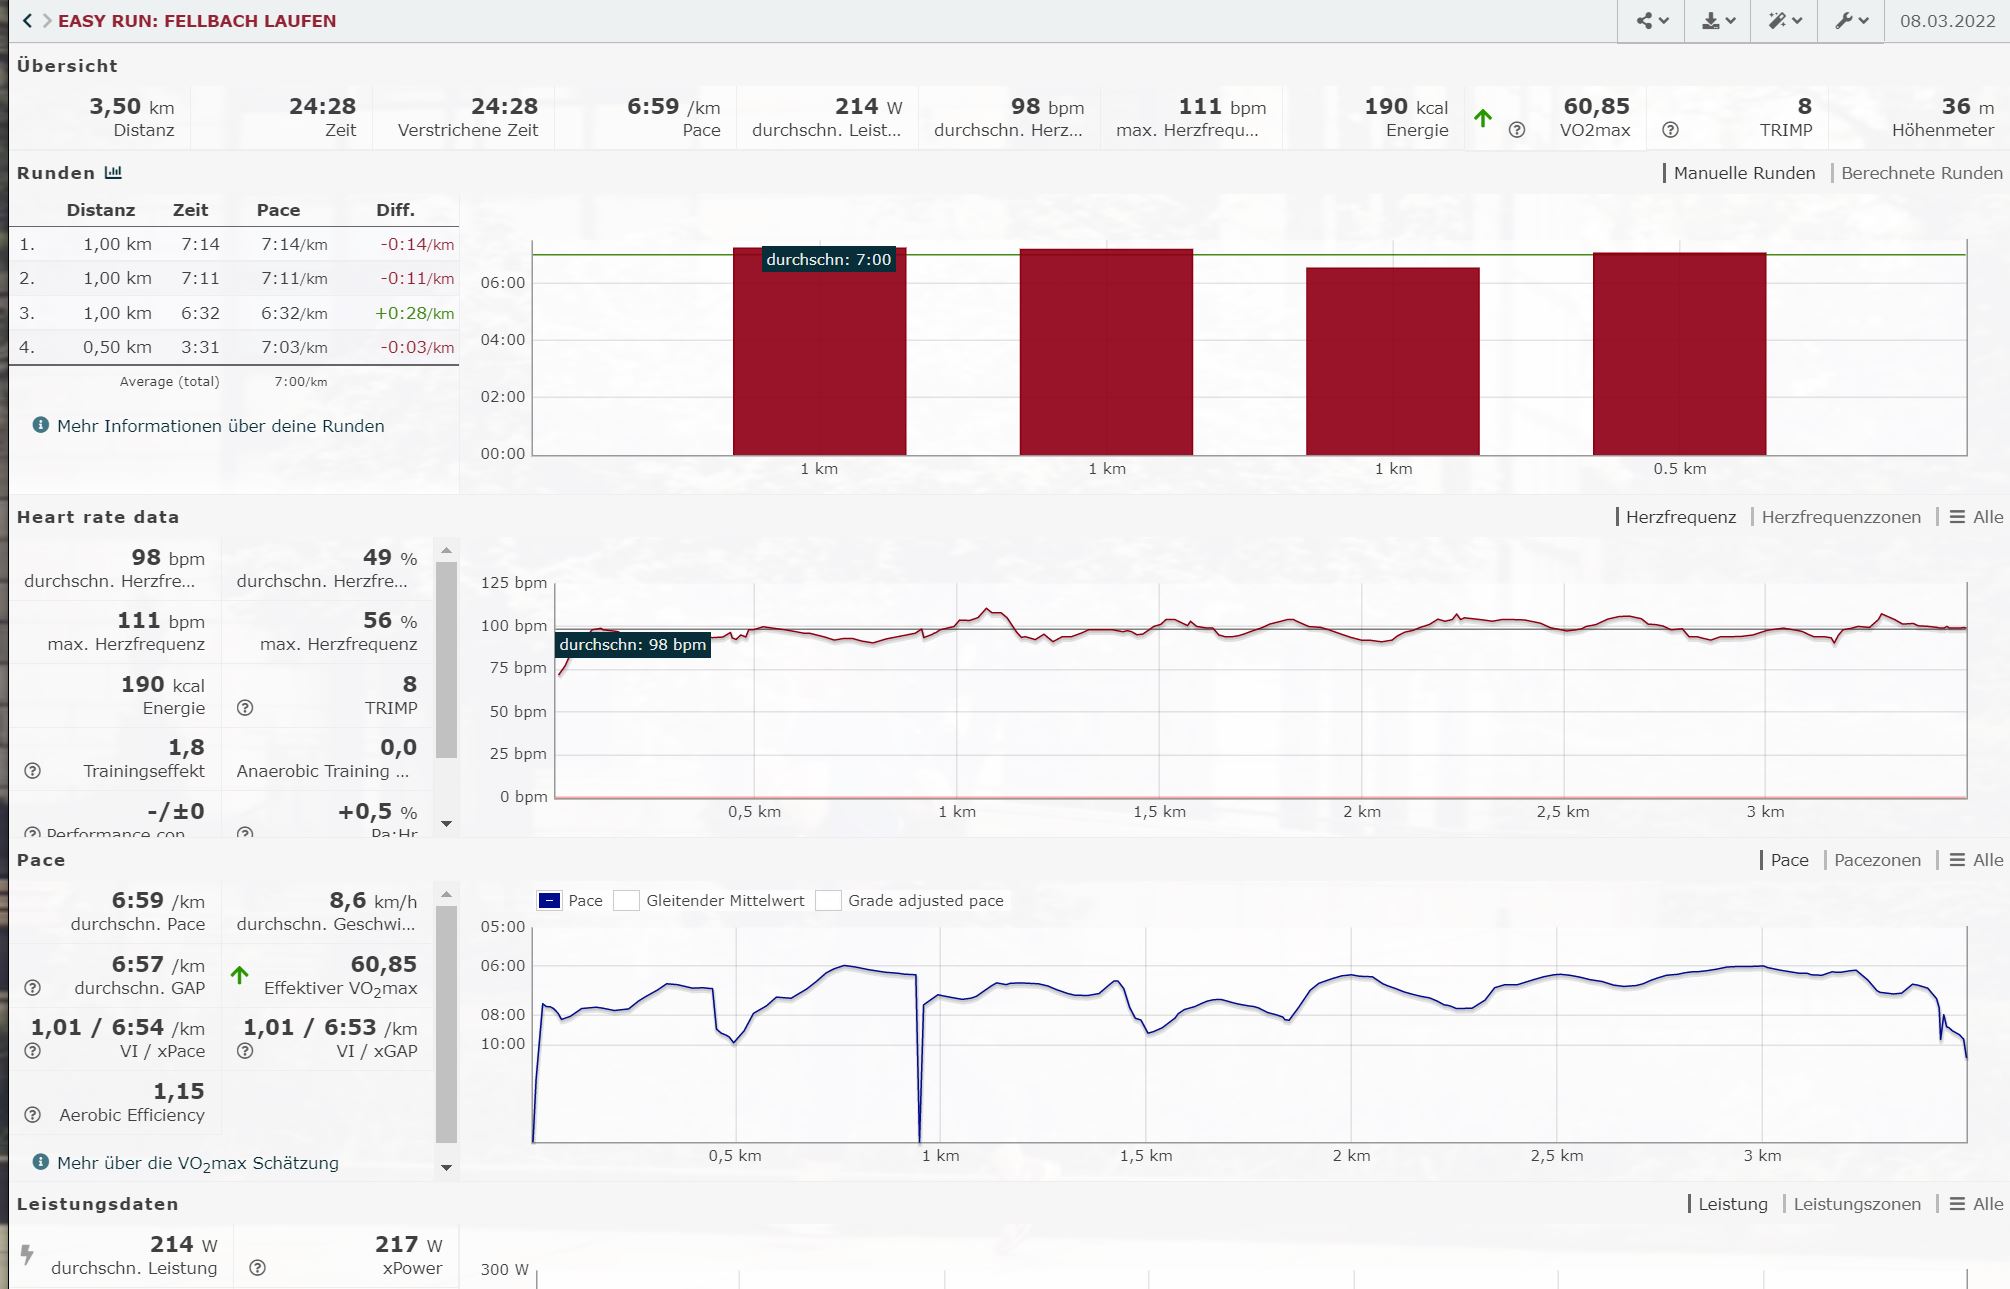Open the share dropdown menu
The height and width of the screenshot is (1289, 2010).
pyautogui.click(x=1652, y=20)
